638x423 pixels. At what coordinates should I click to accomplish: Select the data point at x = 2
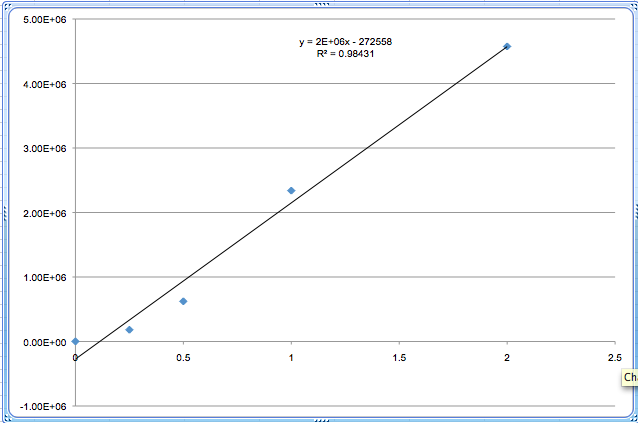tap(507, 46)
